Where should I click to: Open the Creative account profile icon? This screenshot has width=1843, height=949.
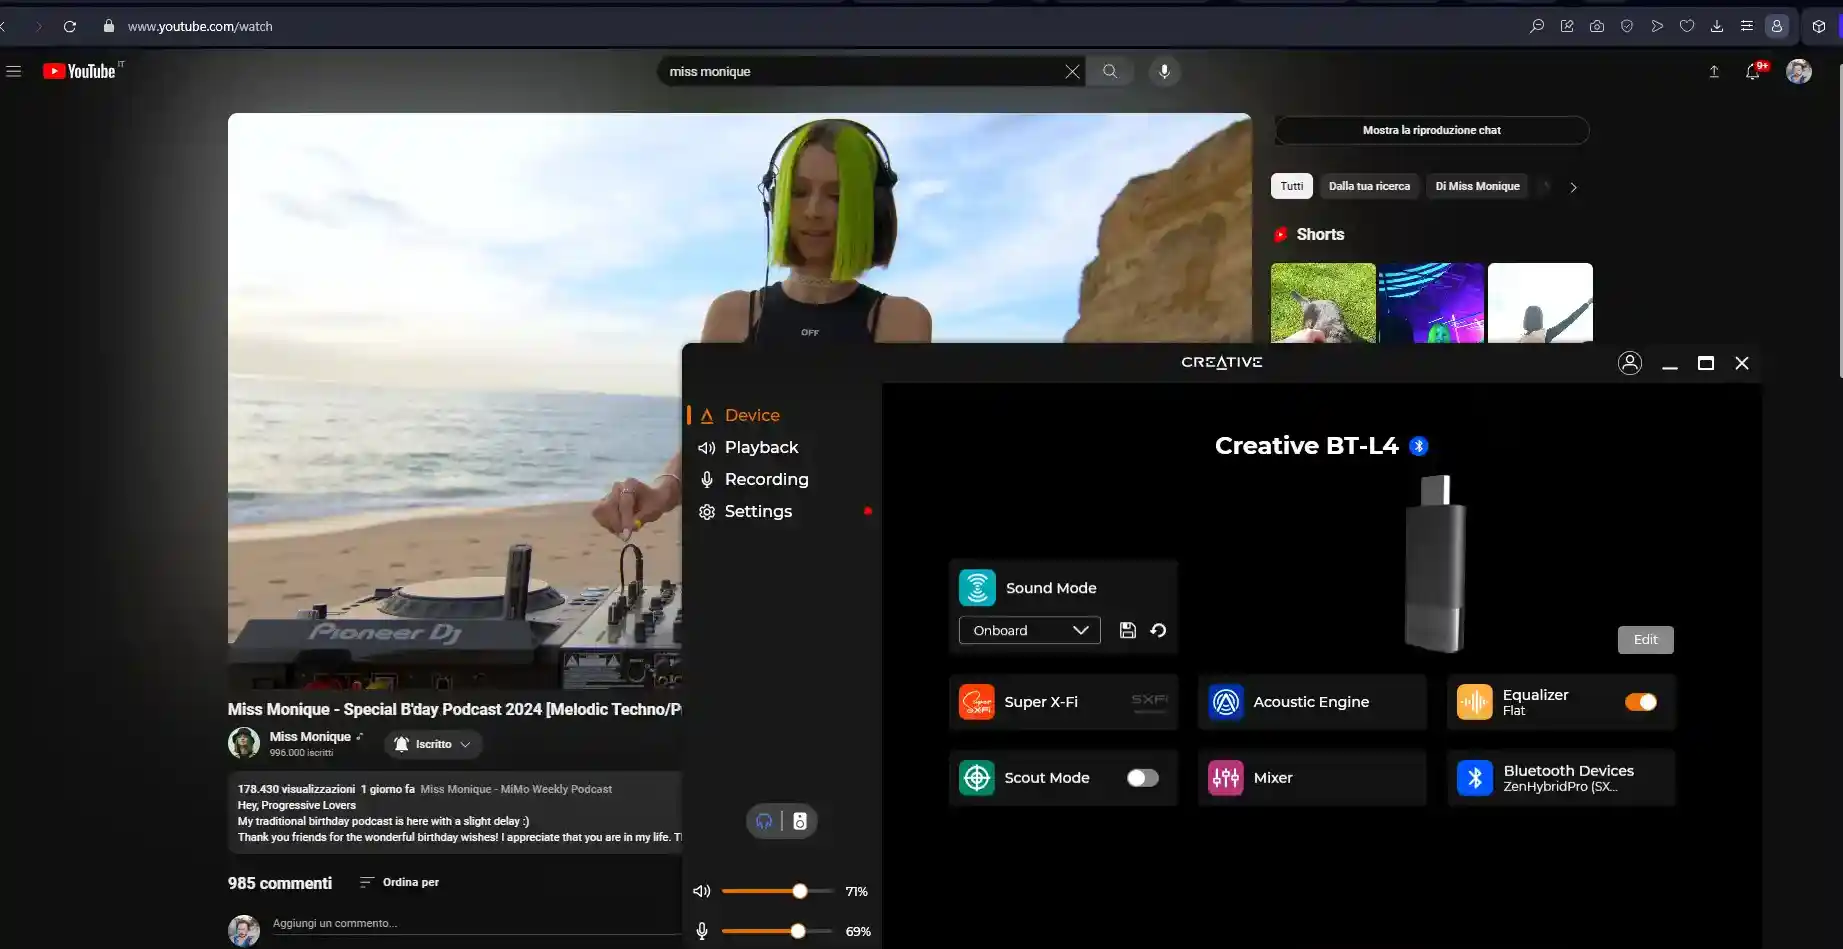(1630, 363)
